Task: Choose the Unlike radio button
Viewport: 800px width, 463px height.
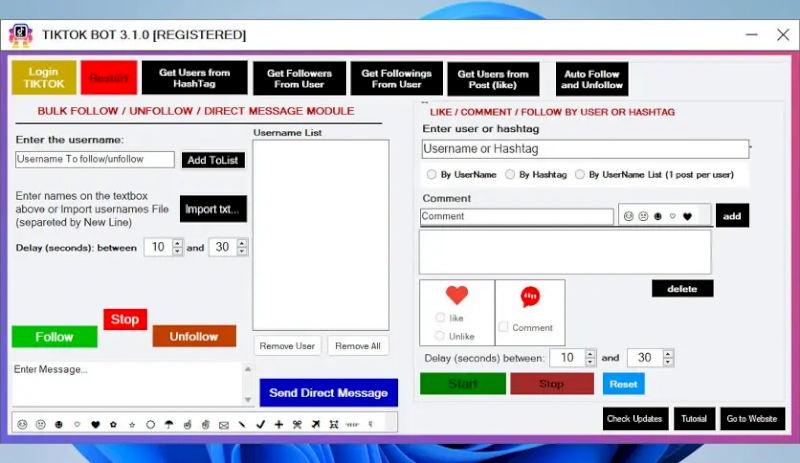Action: tap(439, 336)
